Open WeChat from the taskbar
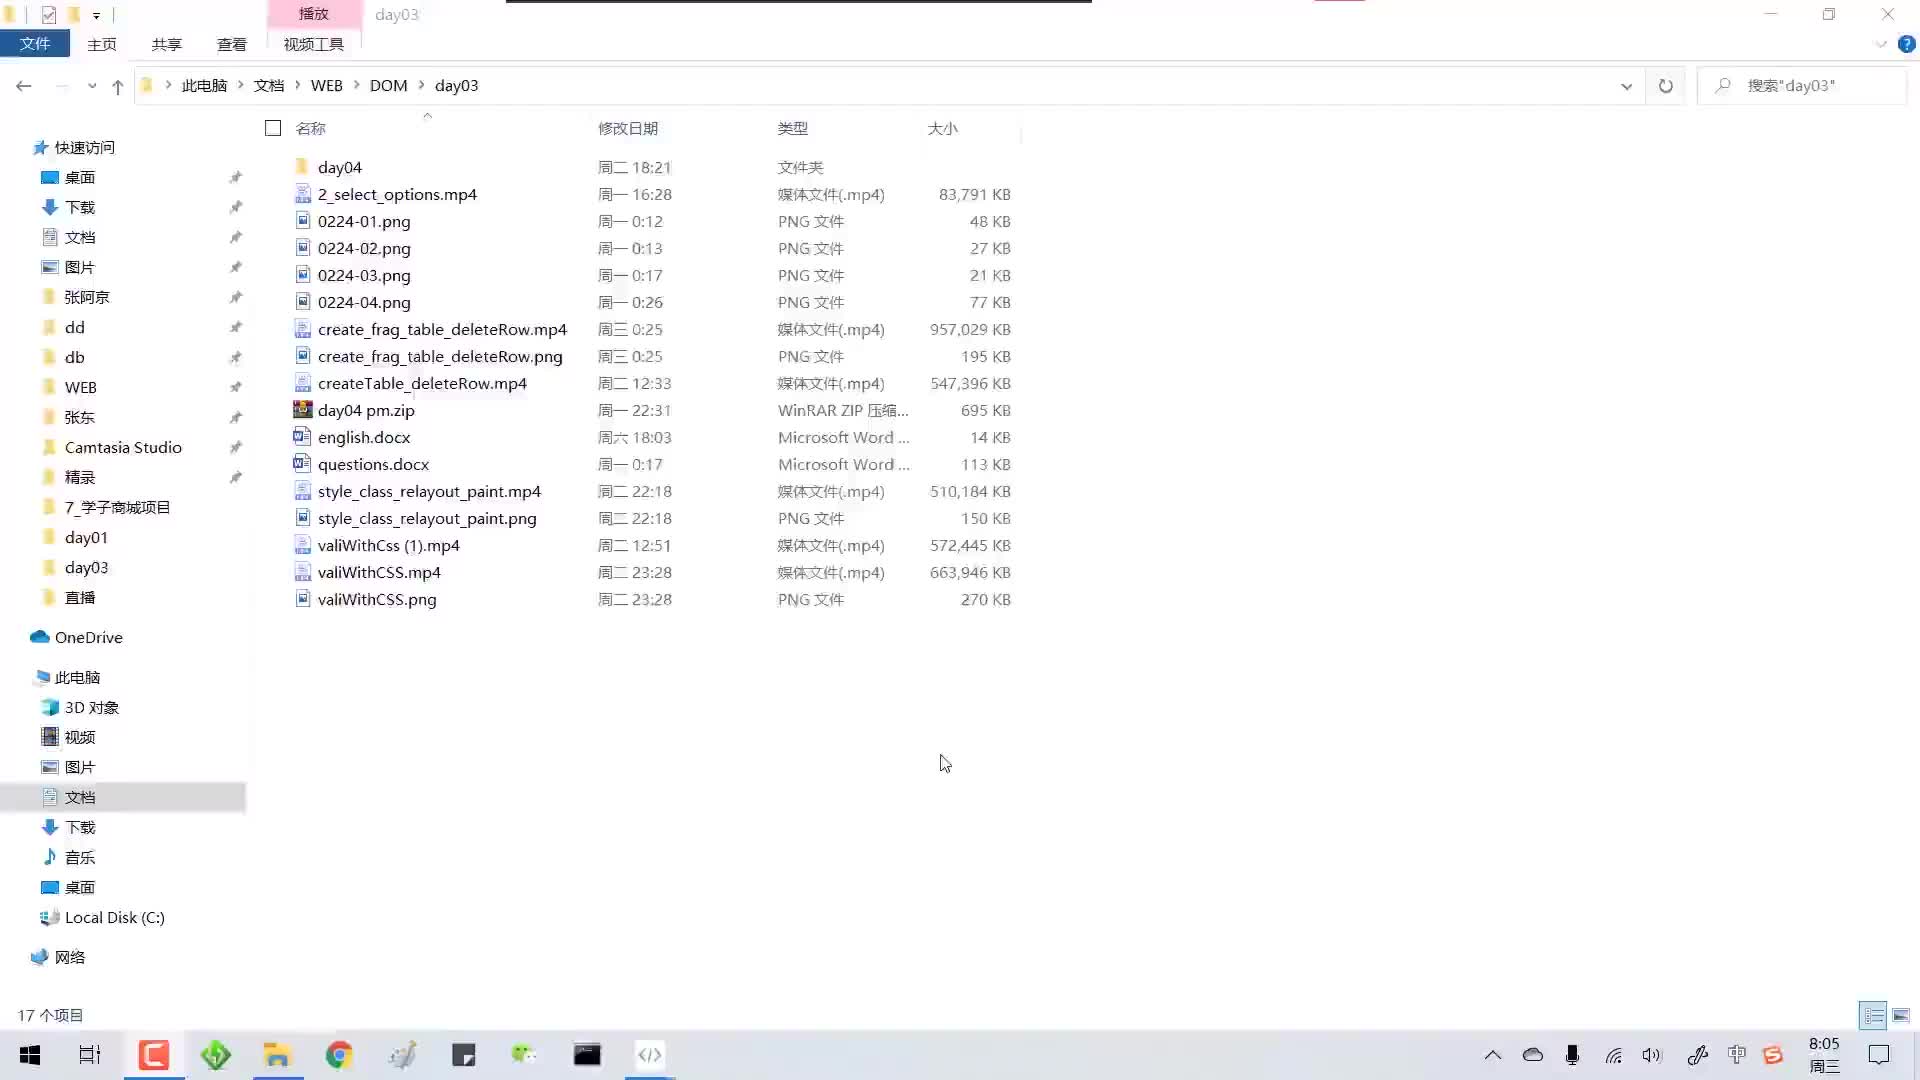 524,1055
